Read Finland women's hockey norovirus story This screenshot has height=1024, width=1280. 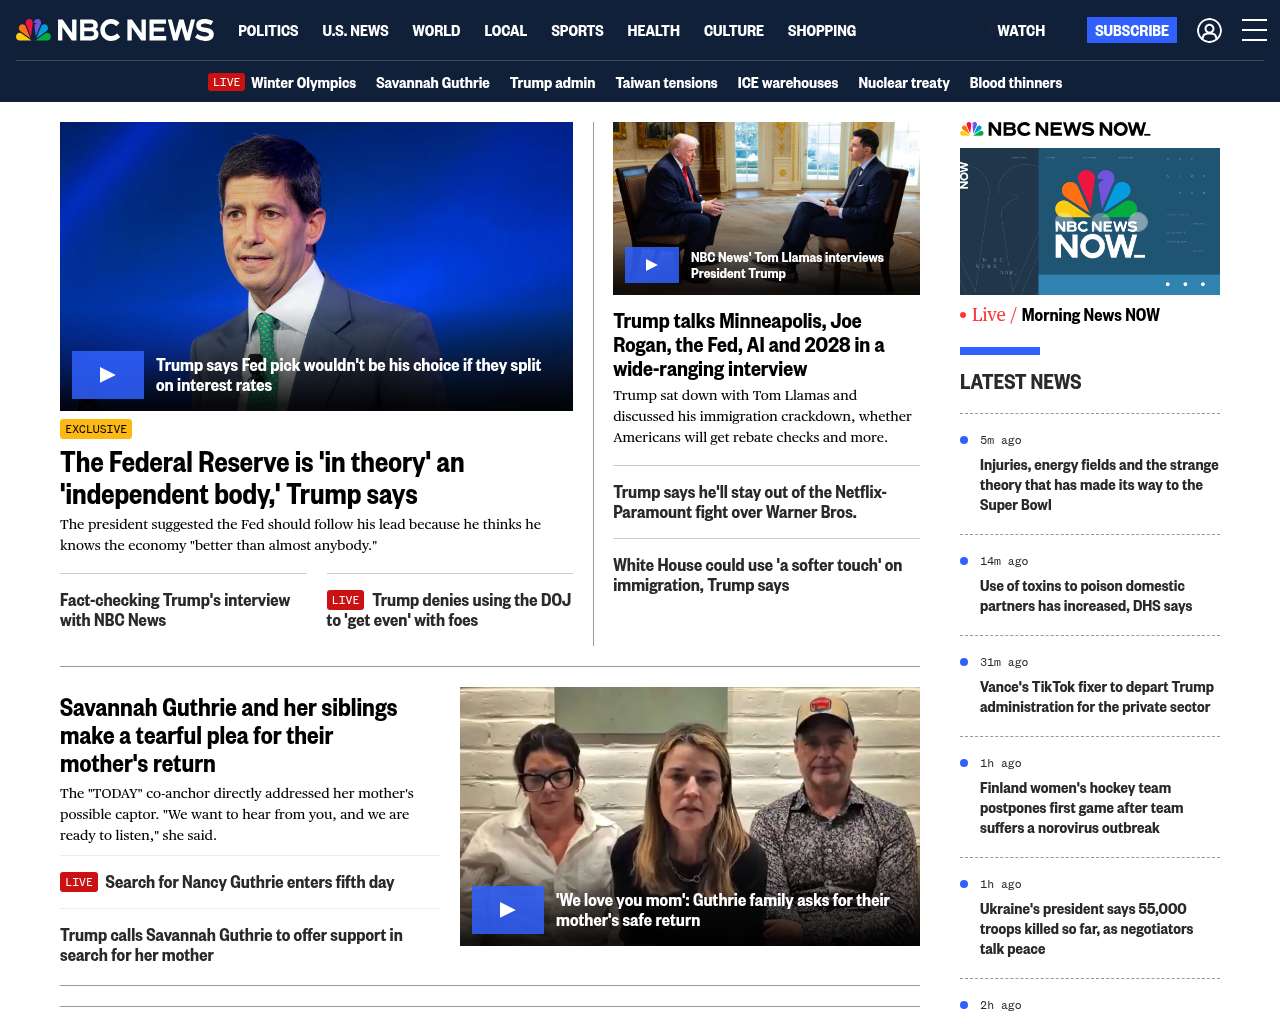tap(1081, 808)
